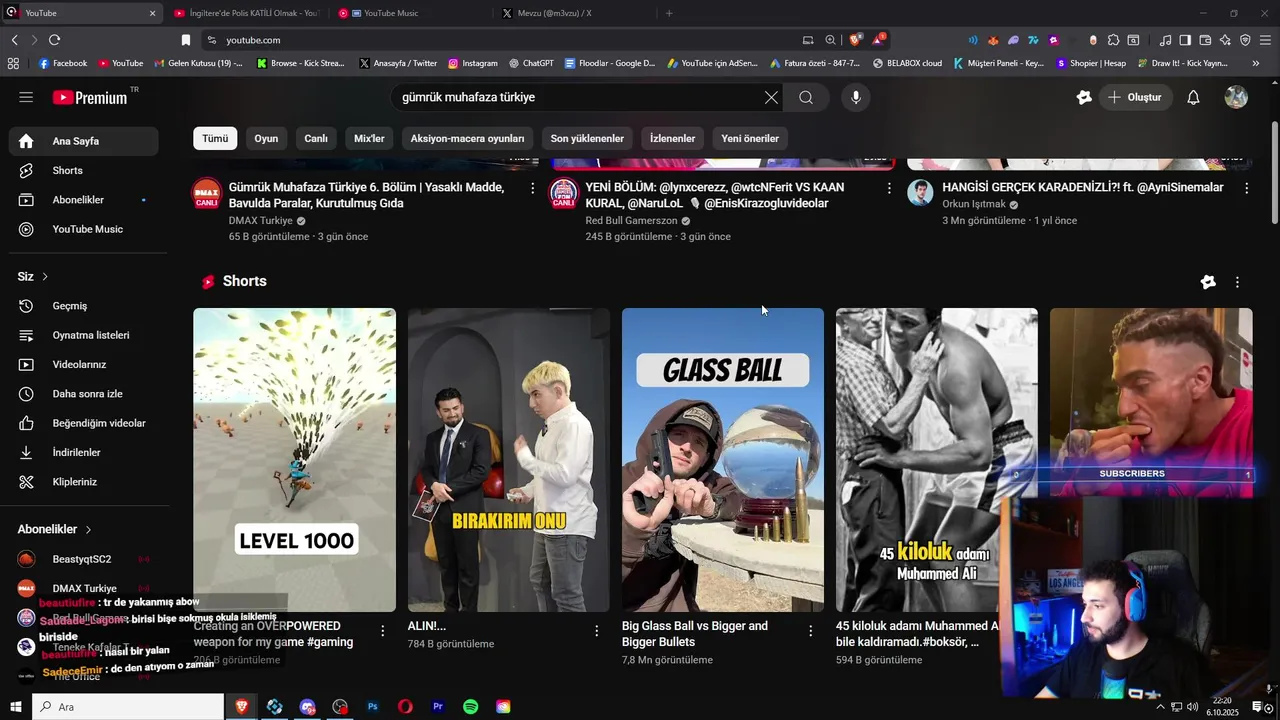The width and height of the screenshot is (1280, 720).
Task: Play the BIRAKIRIM ONU short thumbnail
Action: click(508, 460)
